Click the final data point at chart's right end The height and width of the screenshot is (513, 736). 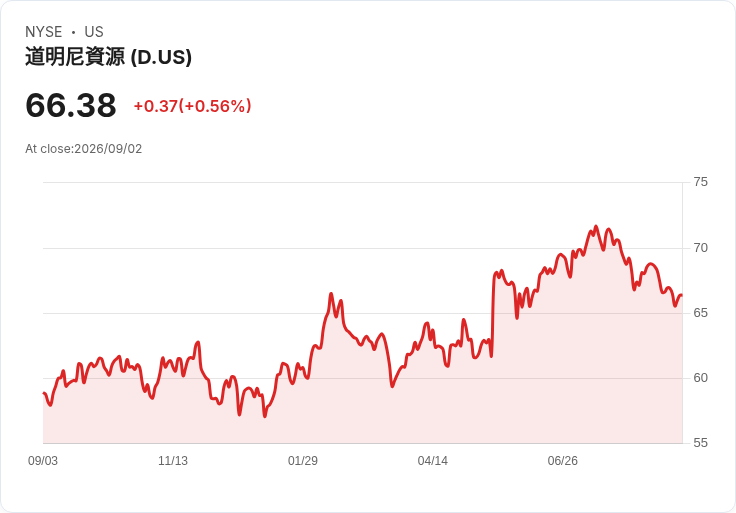(x=682, y=295)
